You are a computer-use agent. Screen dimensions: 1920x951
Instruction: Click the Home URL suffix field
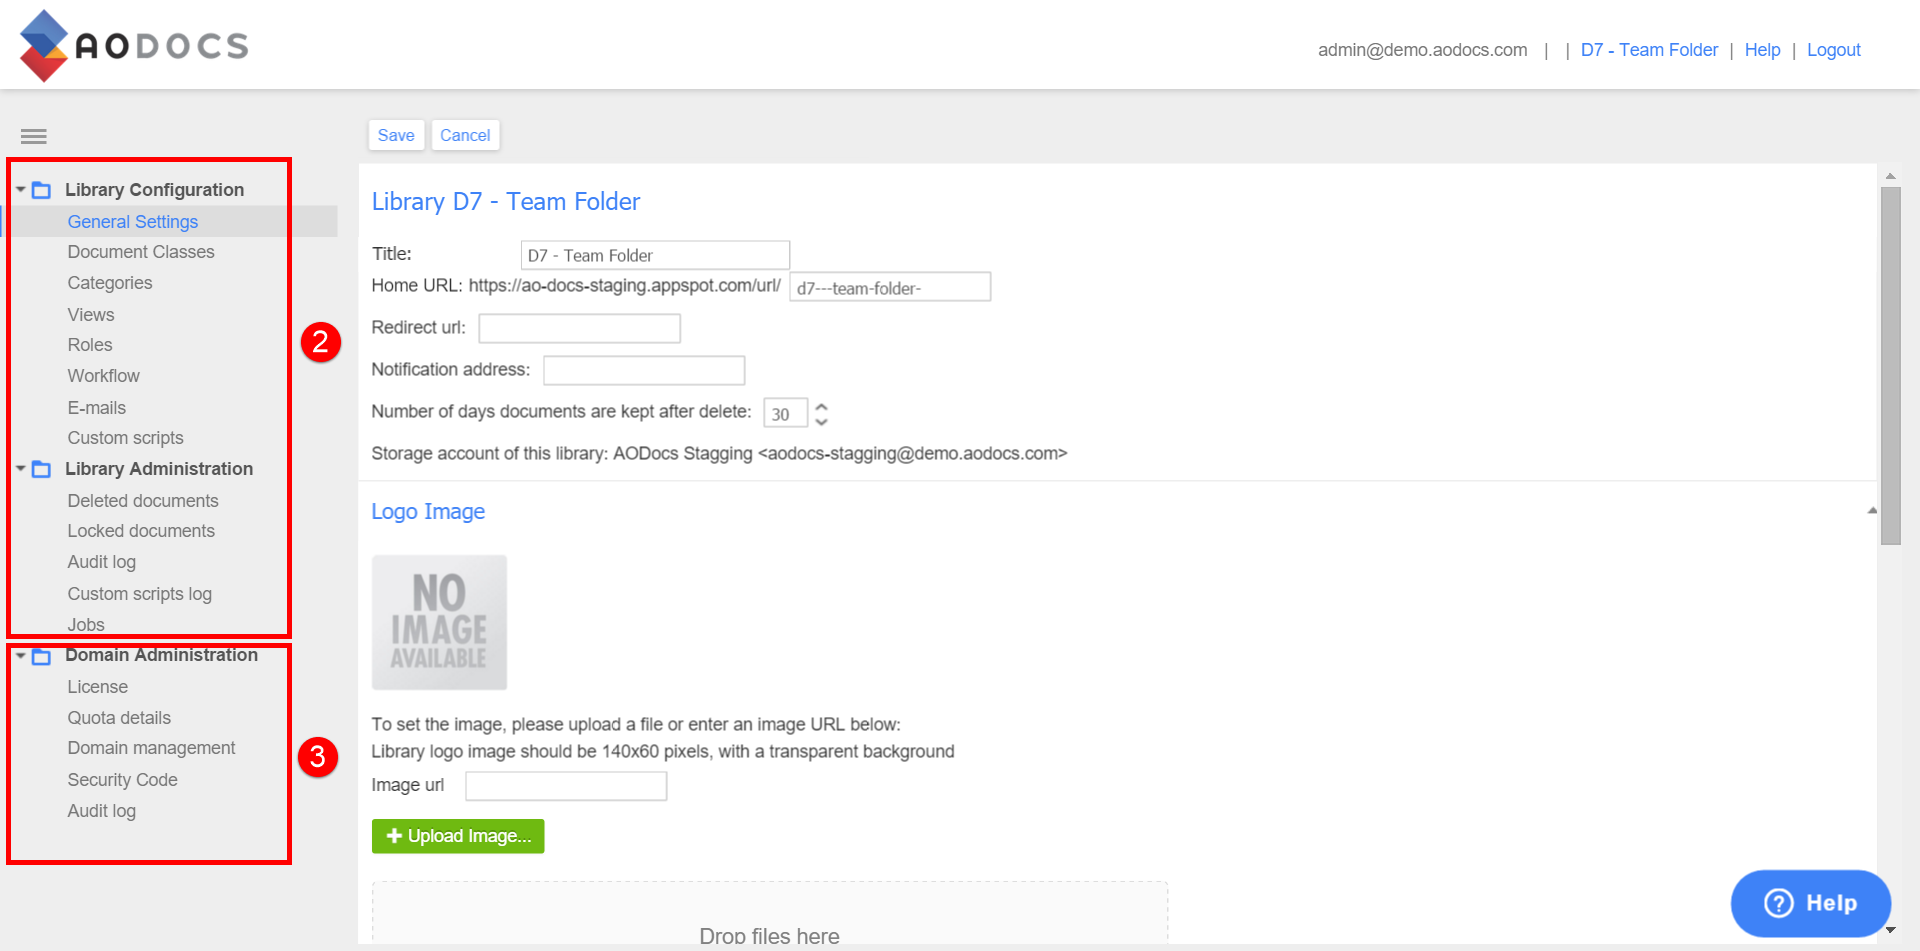point(890,287)
